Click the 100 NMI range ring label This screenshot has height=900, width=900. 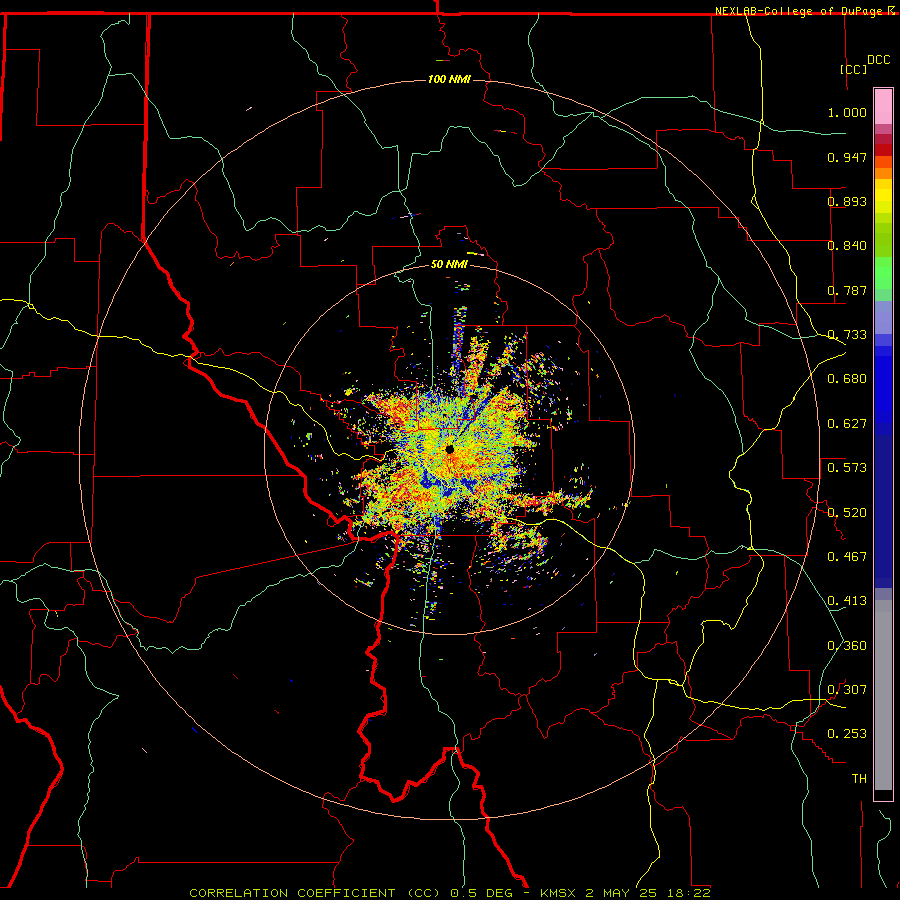point(449,79)
